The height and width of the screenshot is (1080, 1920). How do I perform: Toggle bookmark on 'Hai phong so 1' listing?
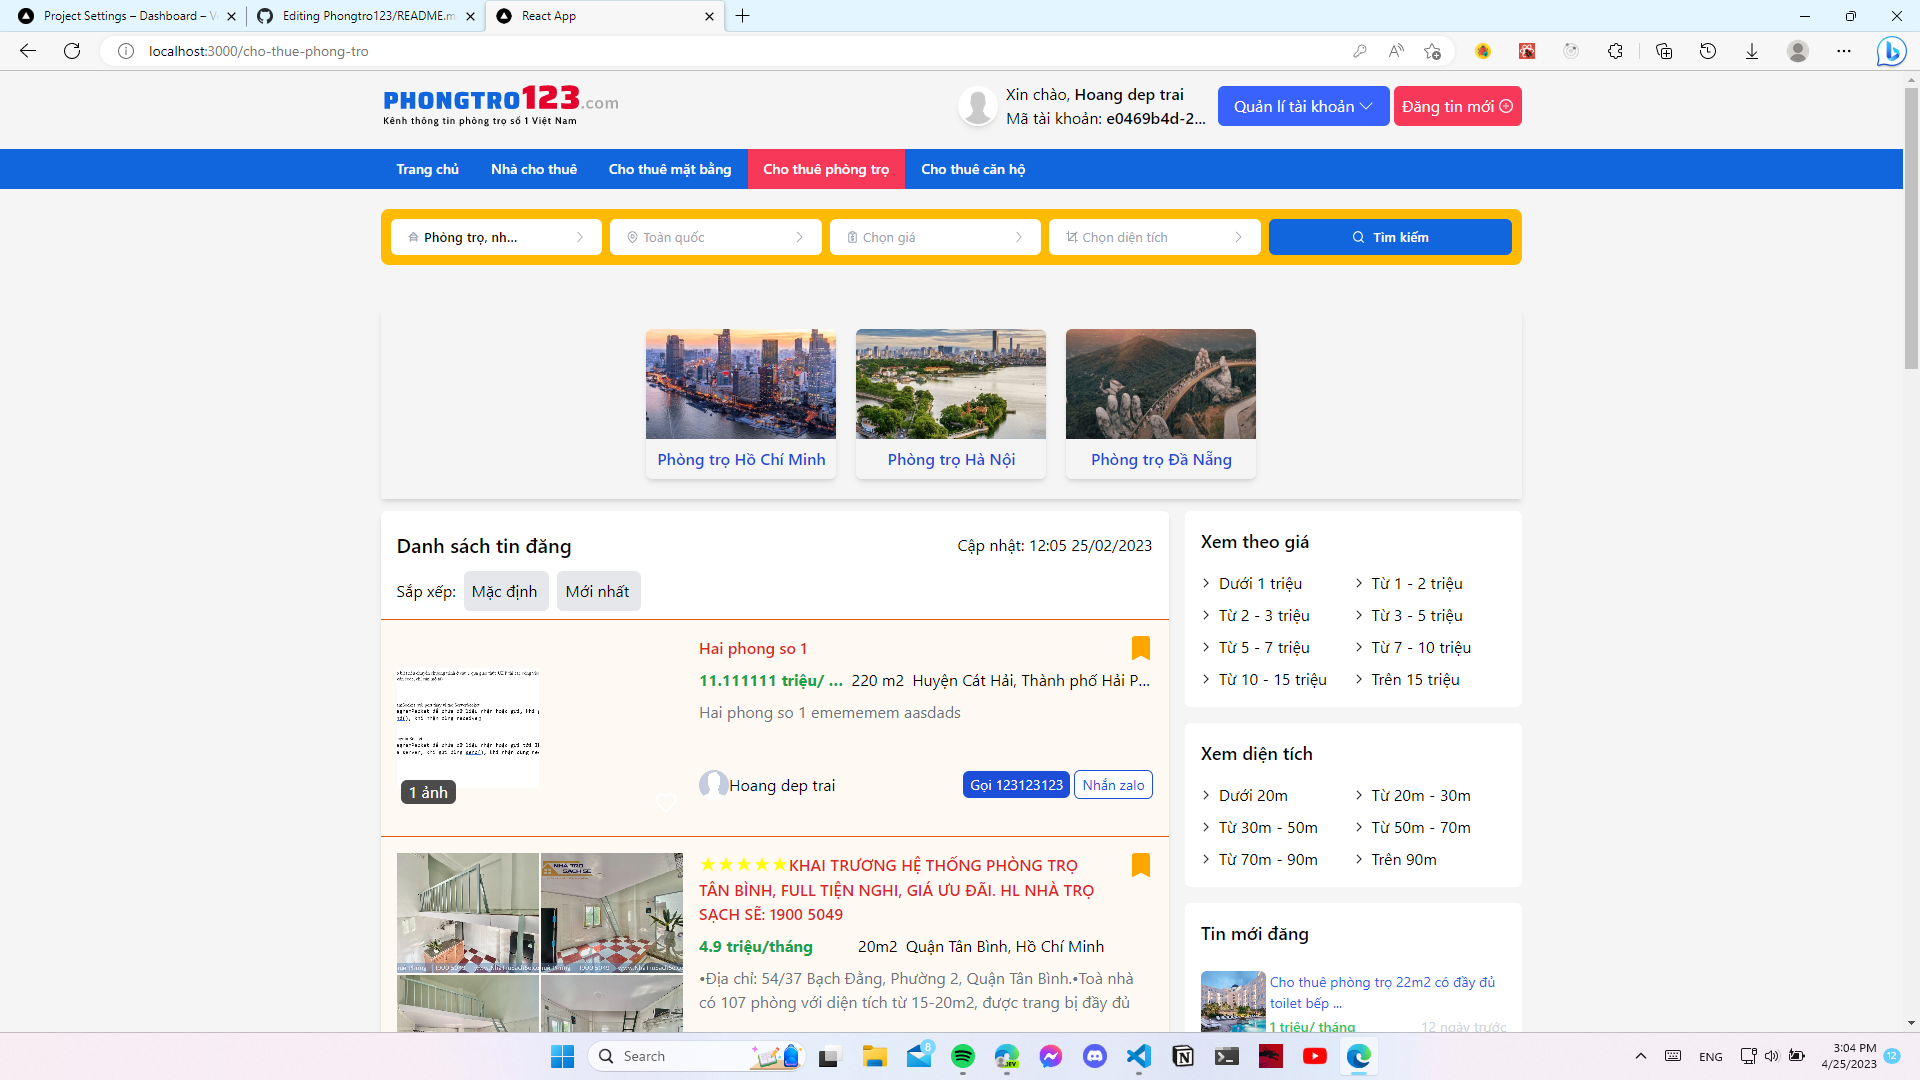click(x=1140, y=648)
